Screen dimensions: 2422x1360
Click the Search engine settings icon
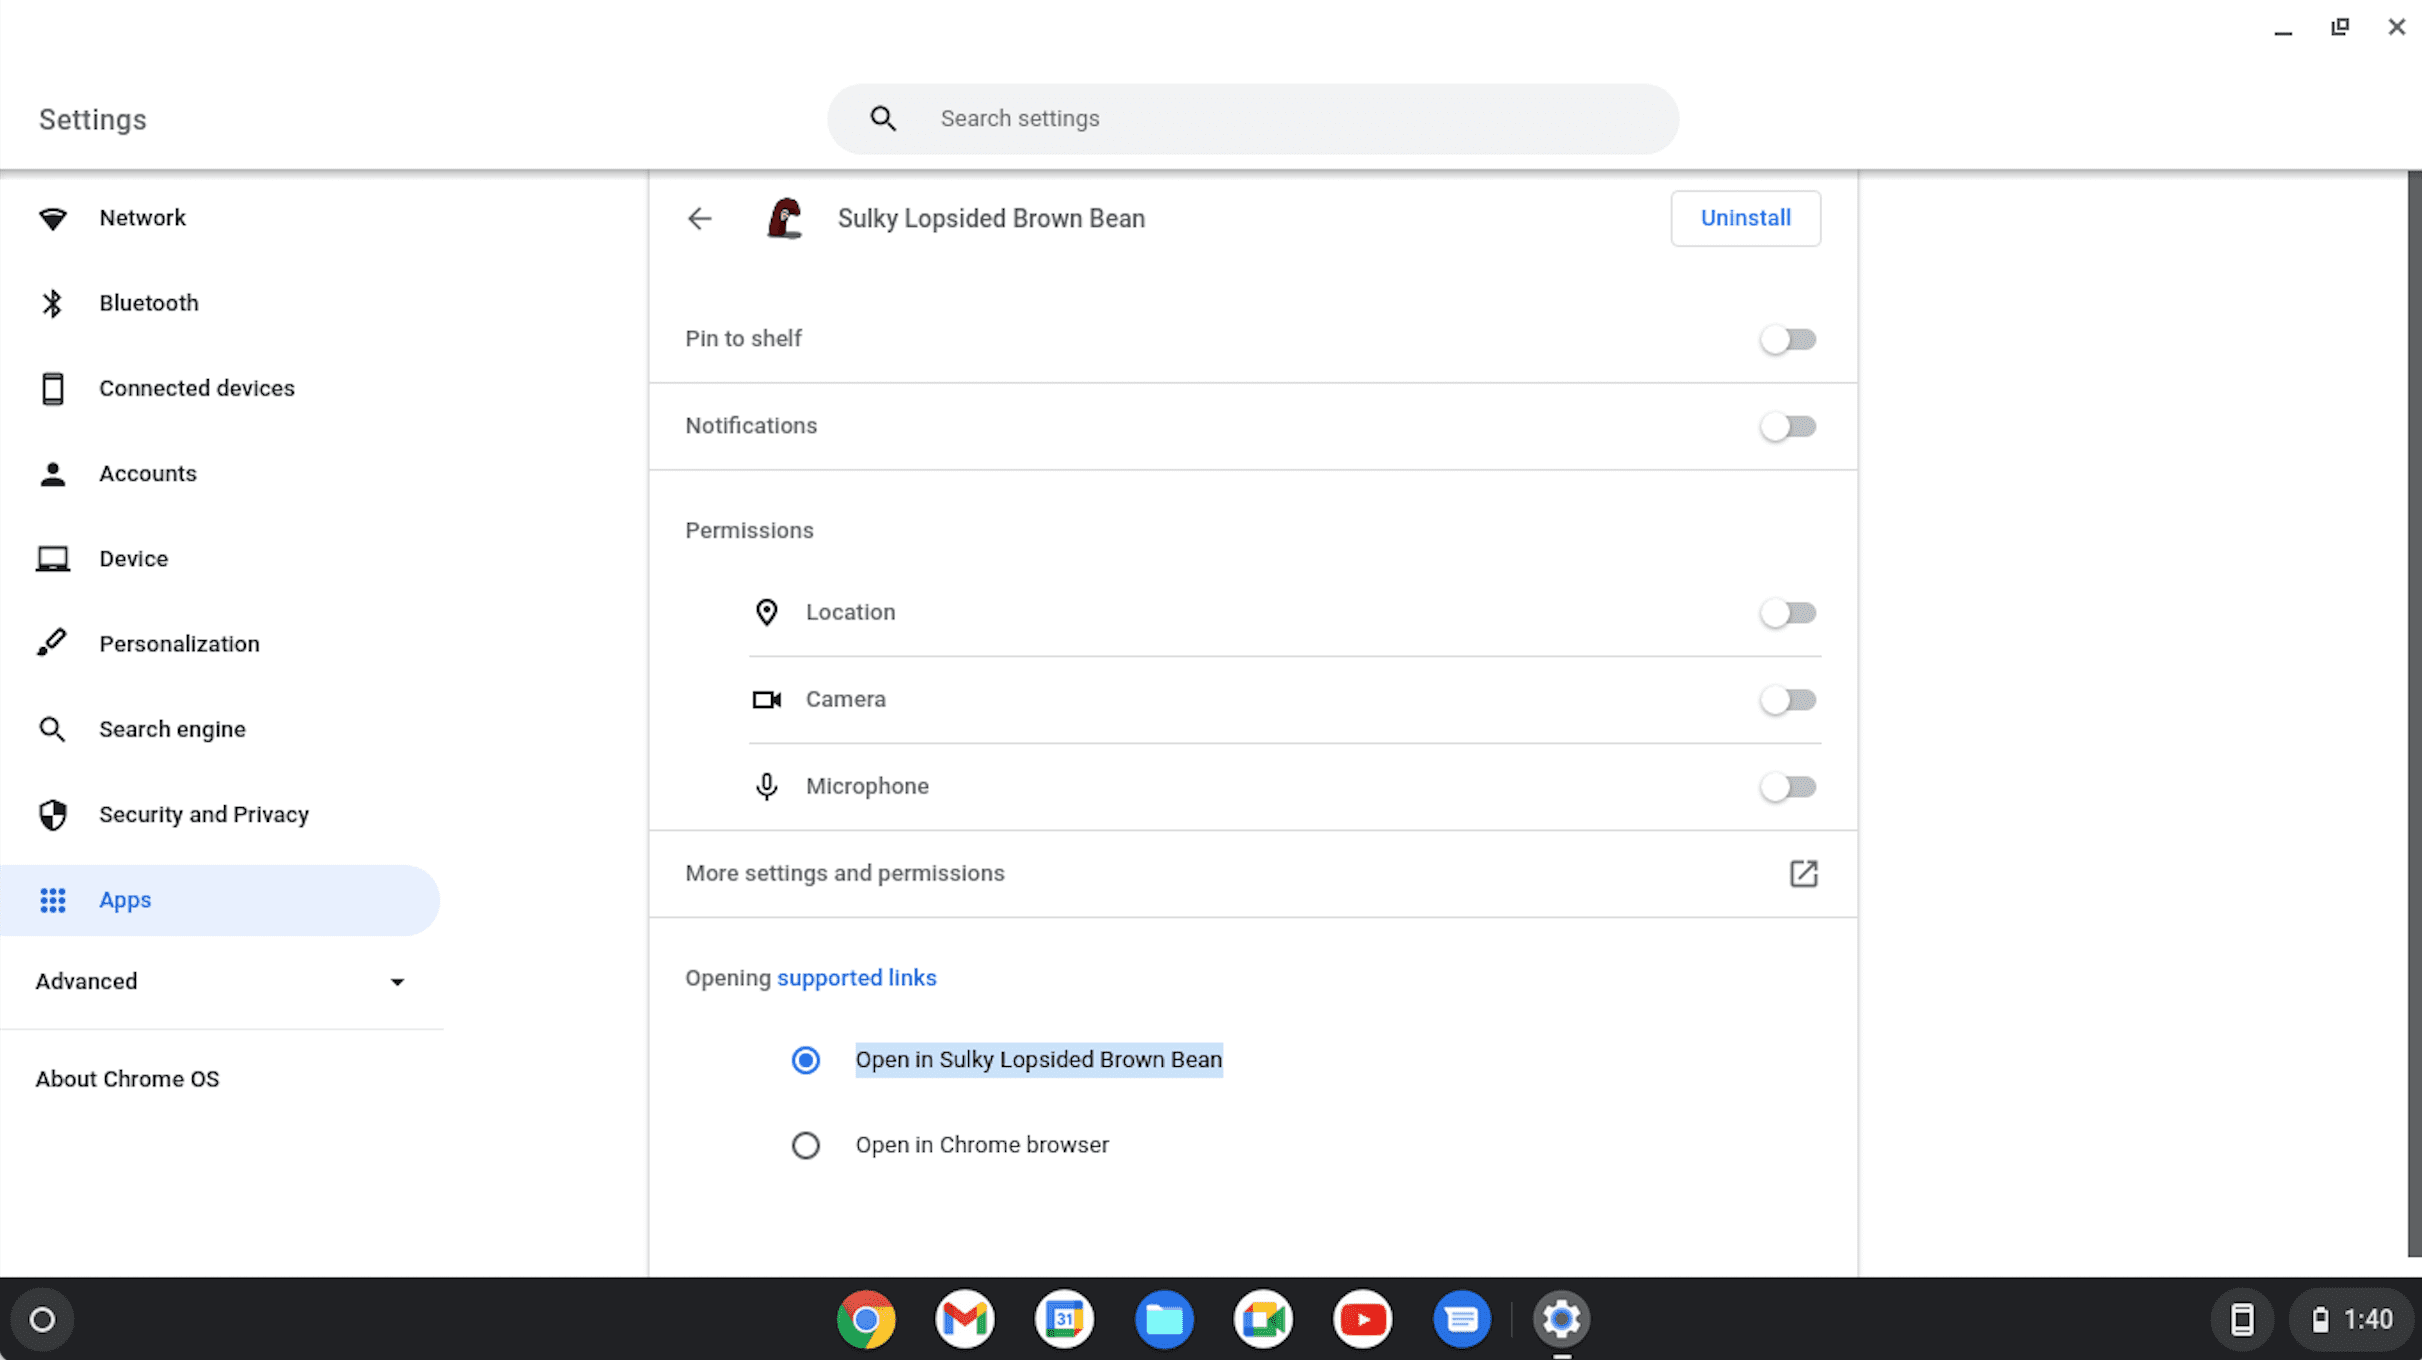coord(53,728)
